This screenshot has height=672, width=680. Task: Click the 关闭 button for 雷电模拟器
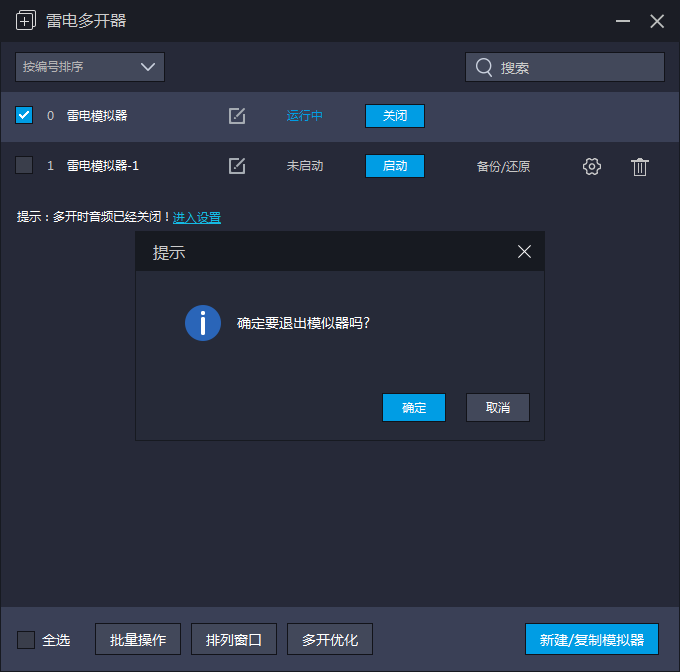click(395, 116)
